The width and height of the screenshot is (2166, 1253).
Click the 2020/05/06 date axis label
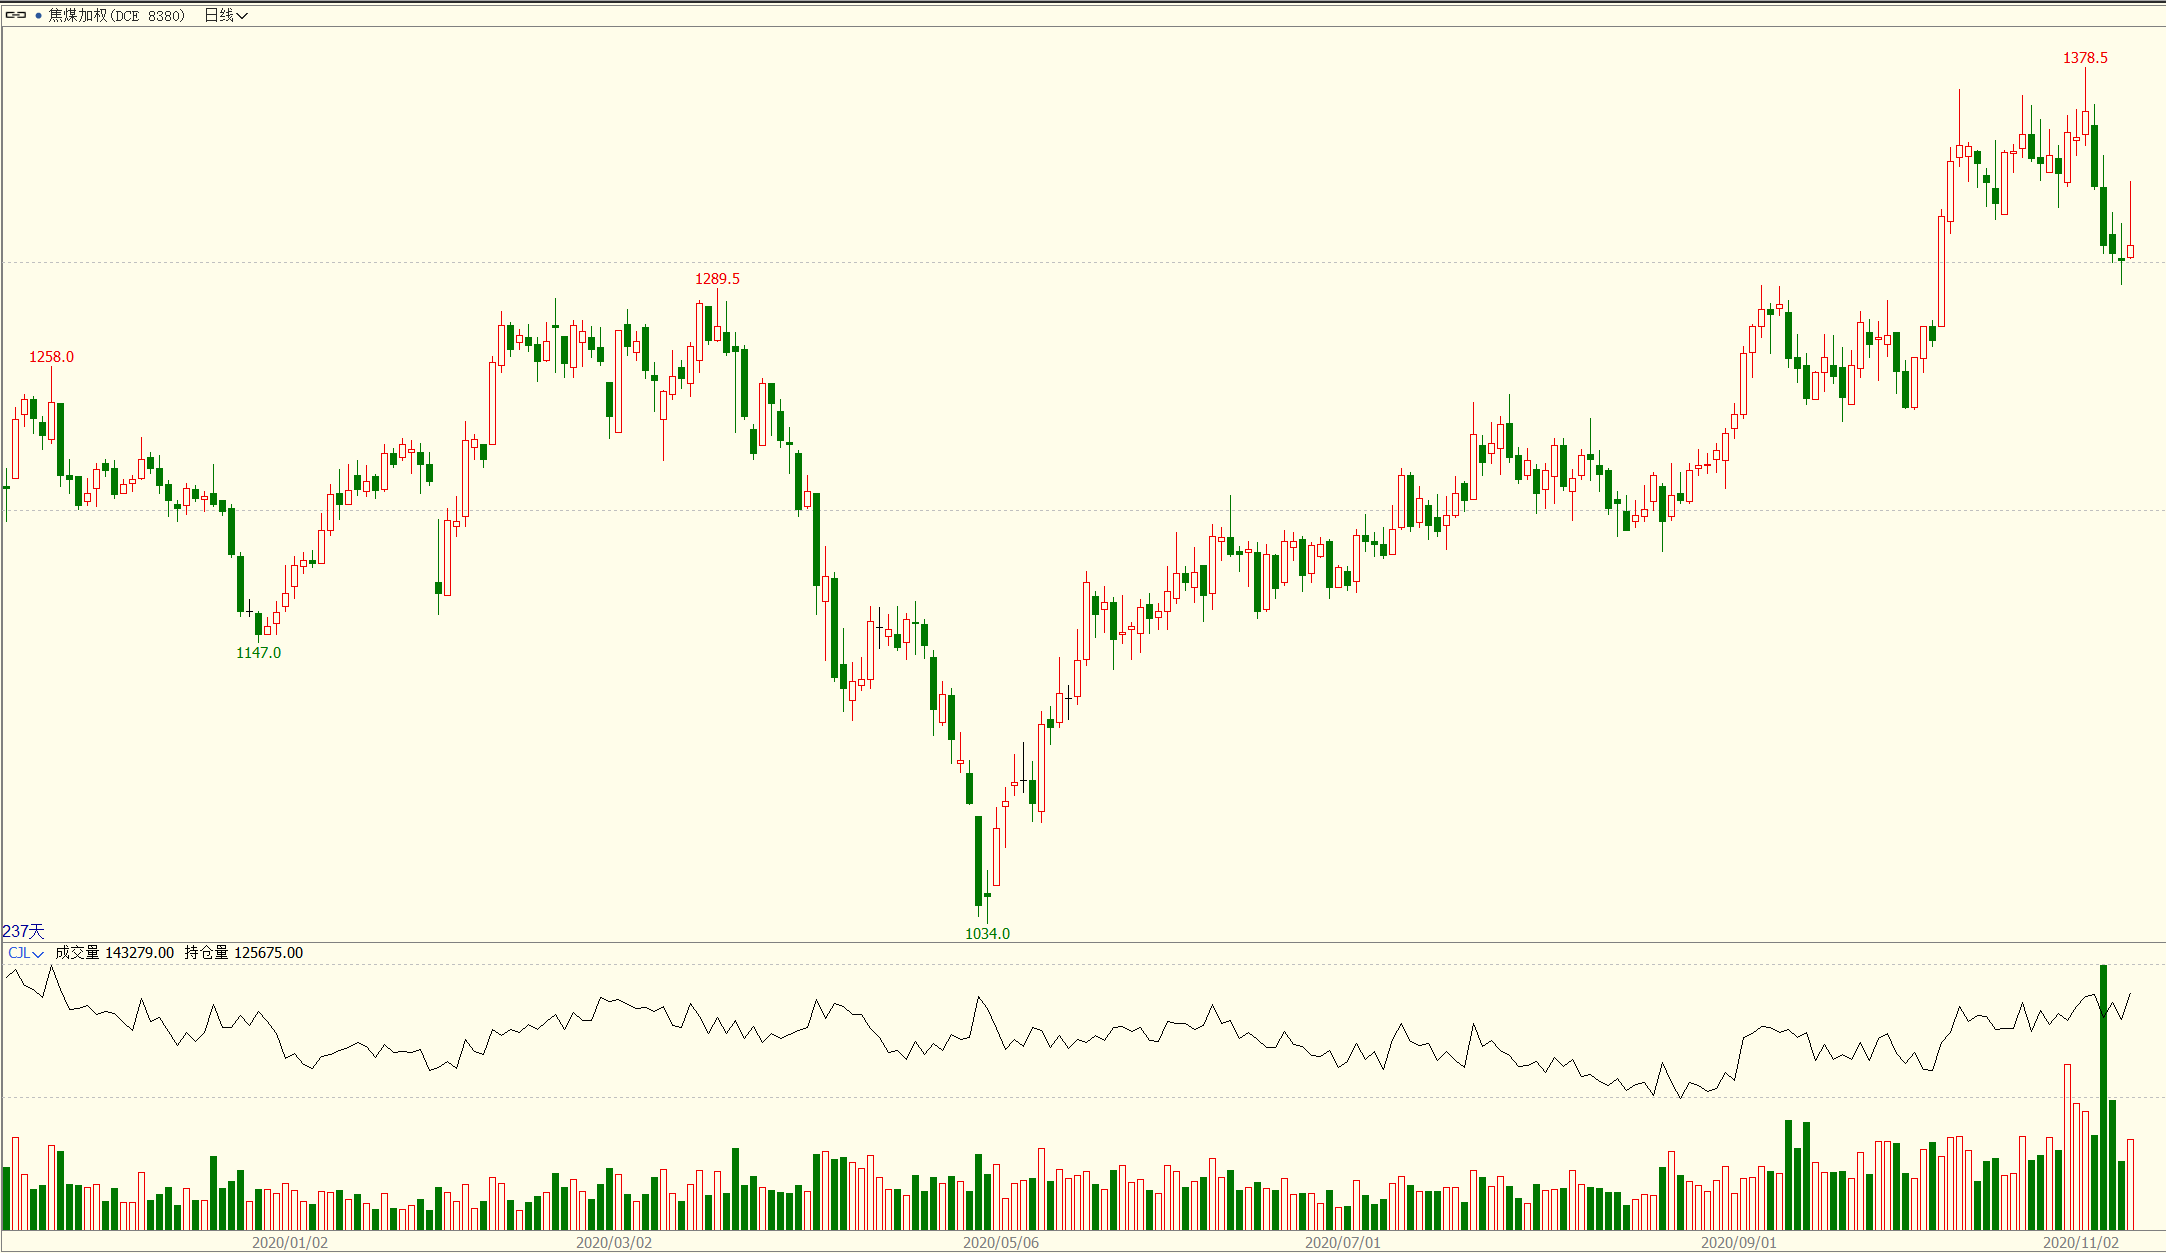1001,1243
